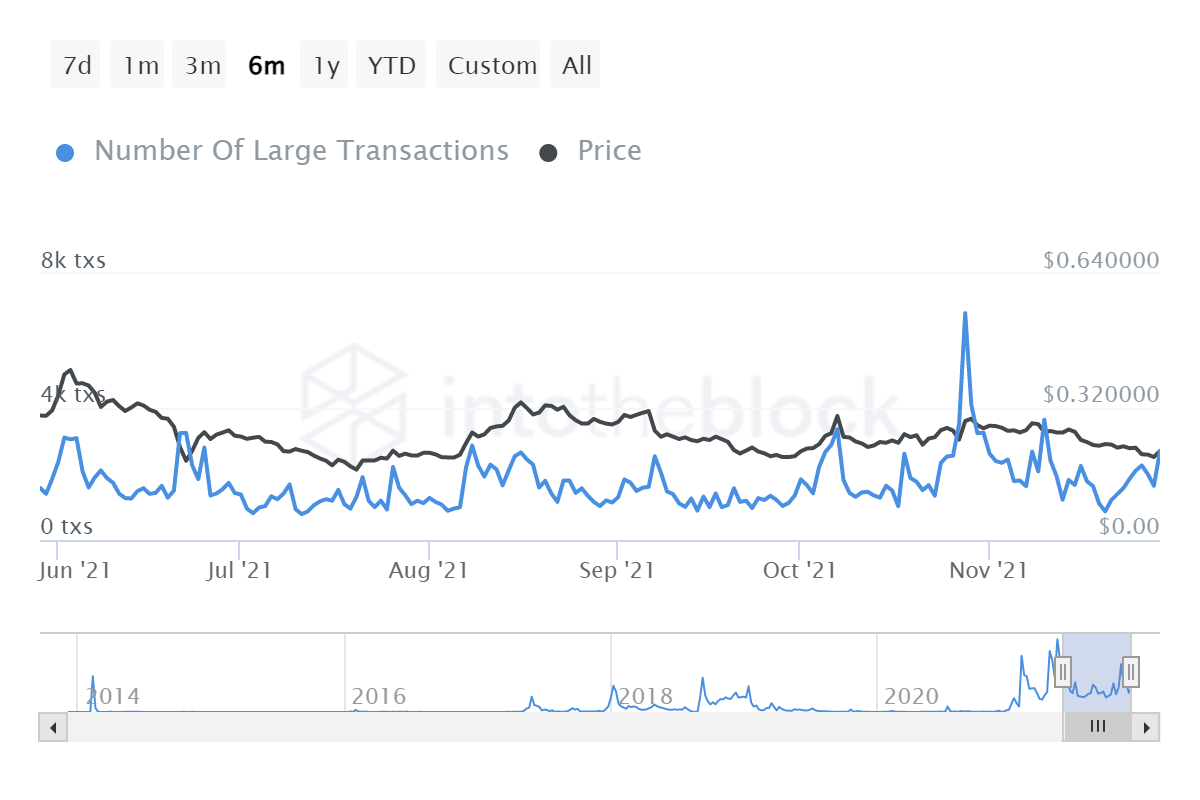Click the left arrow on the bottom scrollbar
This screenshot has width=1200, height=800.
[52, 727]
